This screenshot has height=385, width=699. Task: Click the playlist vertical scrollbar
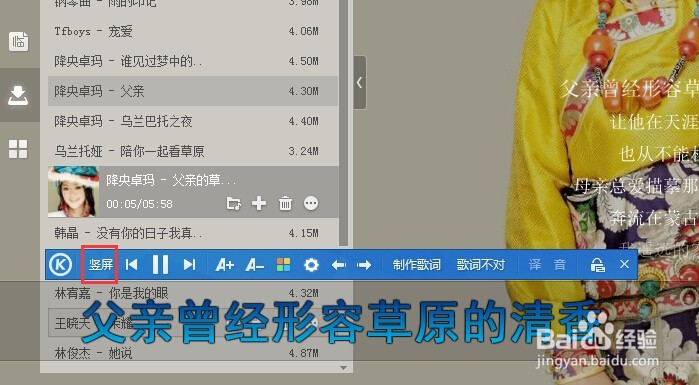click(343, 123)
